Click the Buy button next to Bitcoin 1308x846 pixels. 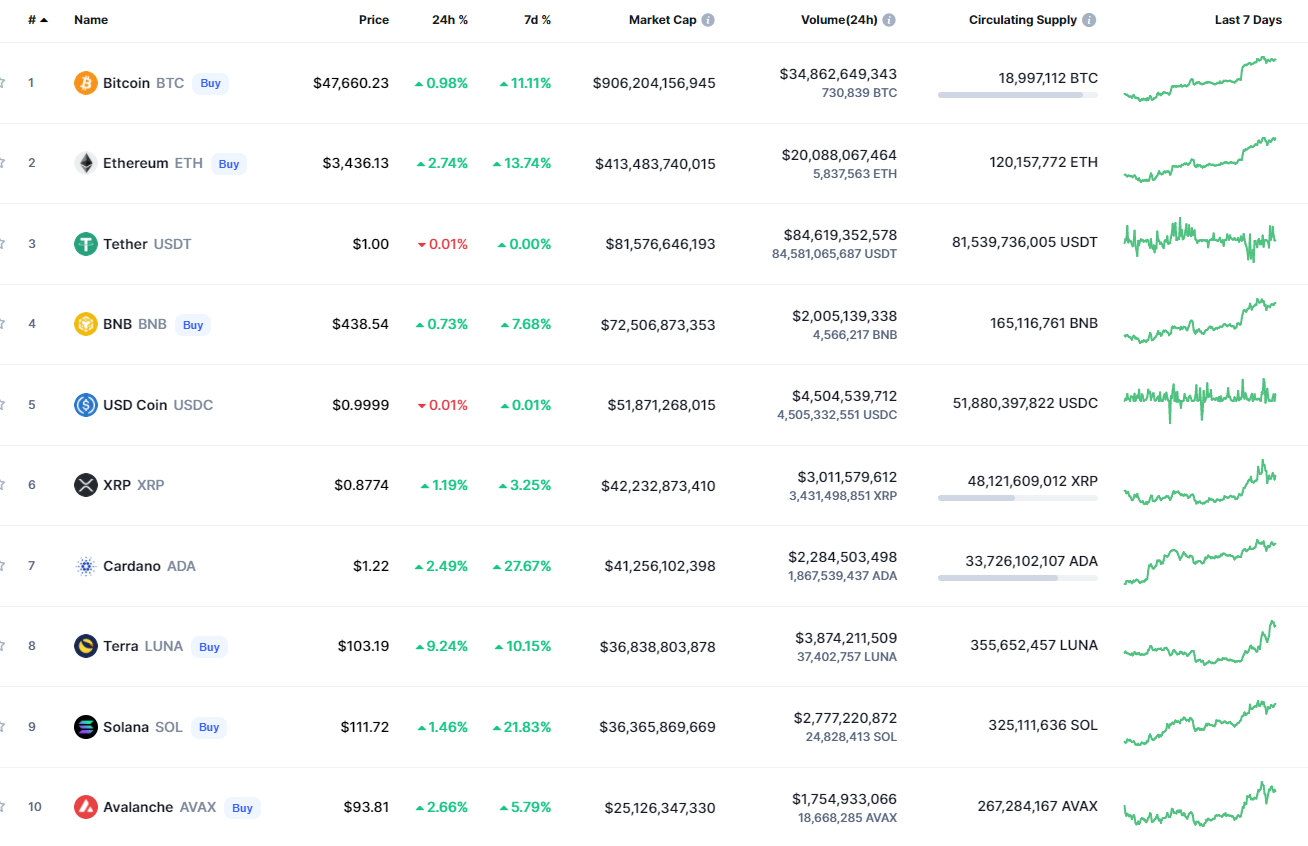pyautogui.click(x=210, y=83)
